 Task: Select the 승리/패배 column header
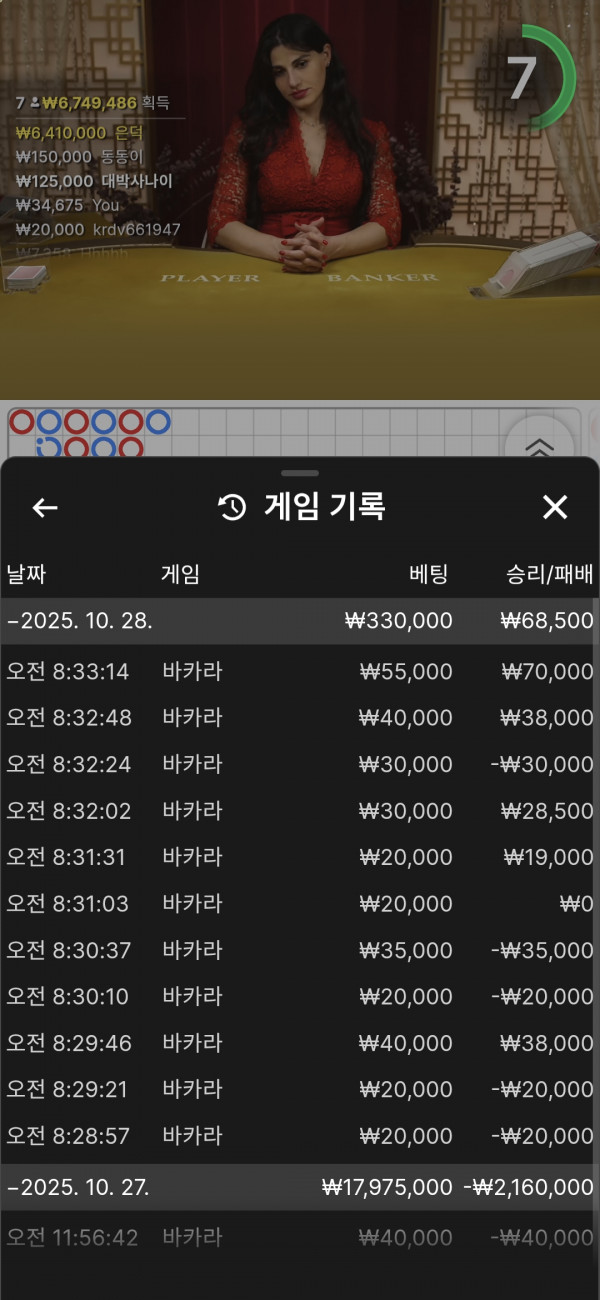pyautogui.click(x=549, y=574)
